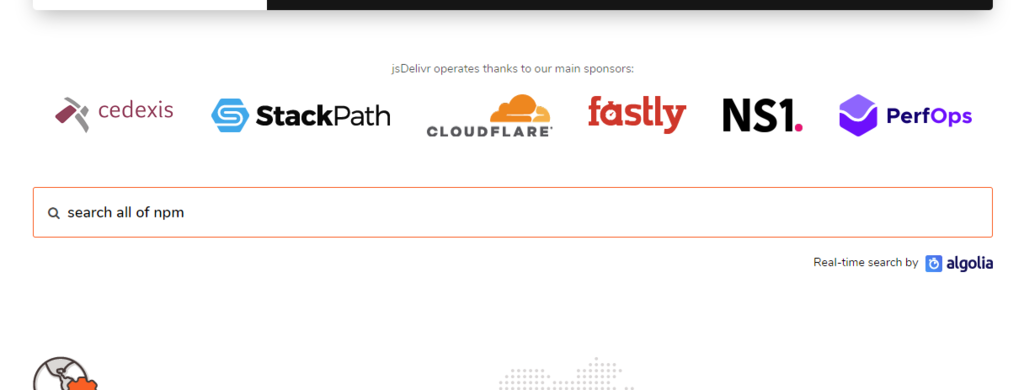1024x390 pixels.
Task: Click the magnifier icon in search box
Action: [54, 213]
